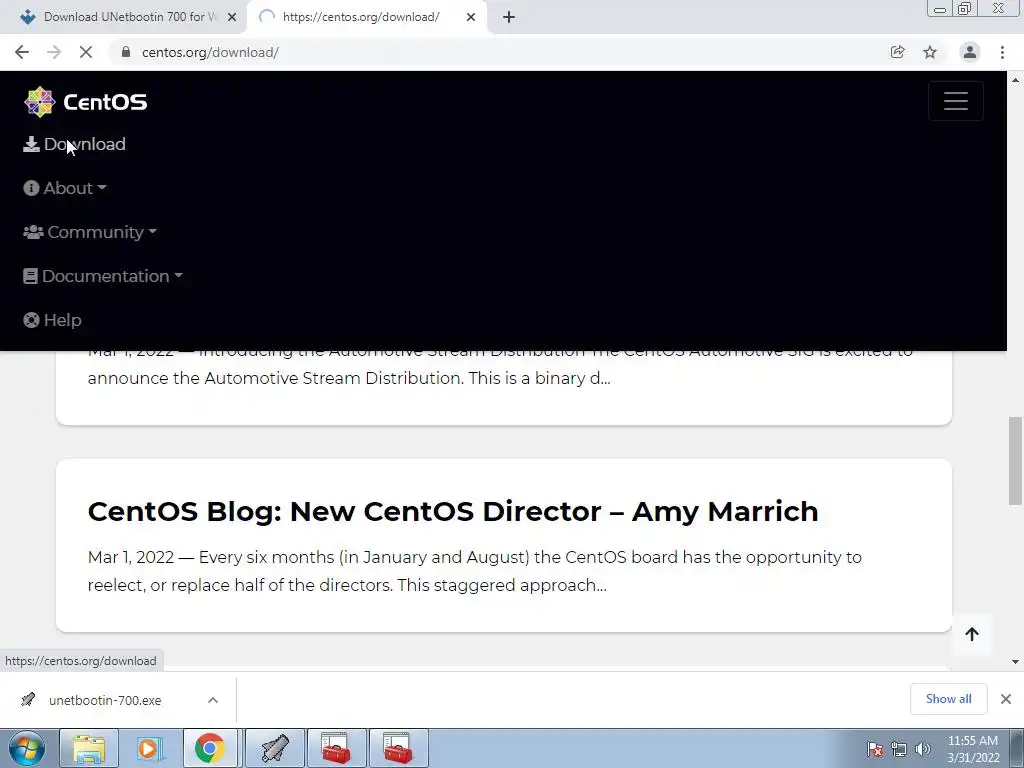The width and height of the screenshot is (1024, 768).
Task: Open a new tab with the plus button
Action: pos(509,18)
